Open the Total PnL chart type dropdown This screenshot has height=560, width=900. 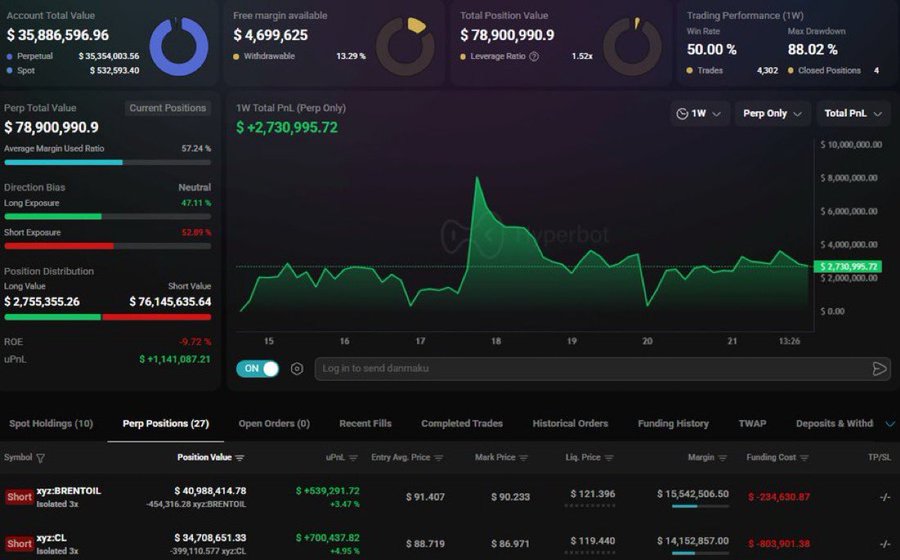[x=852, y=114]
